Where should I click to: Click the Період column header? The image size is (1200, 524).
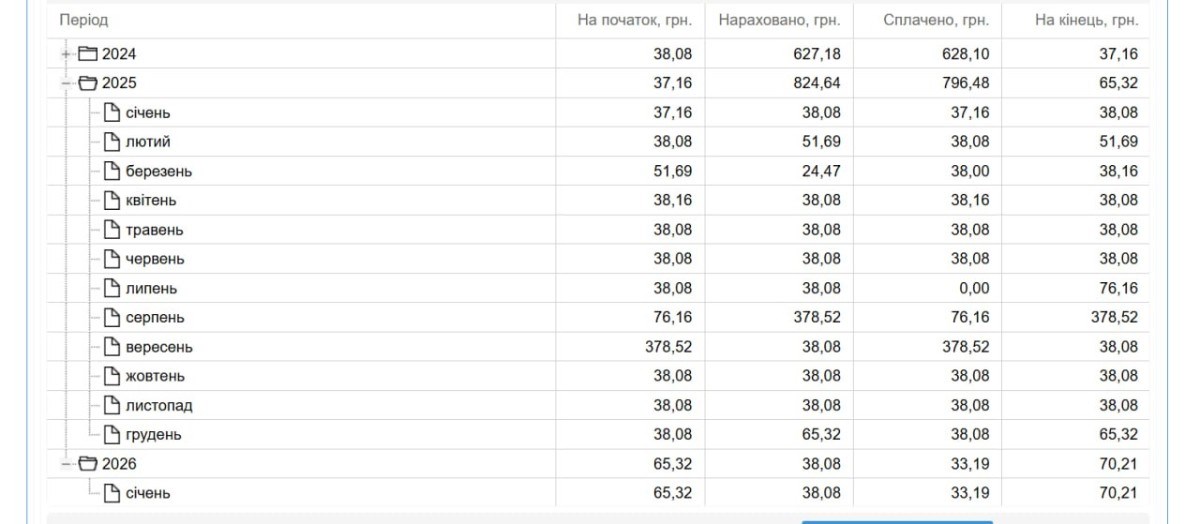tap(84, 20)
